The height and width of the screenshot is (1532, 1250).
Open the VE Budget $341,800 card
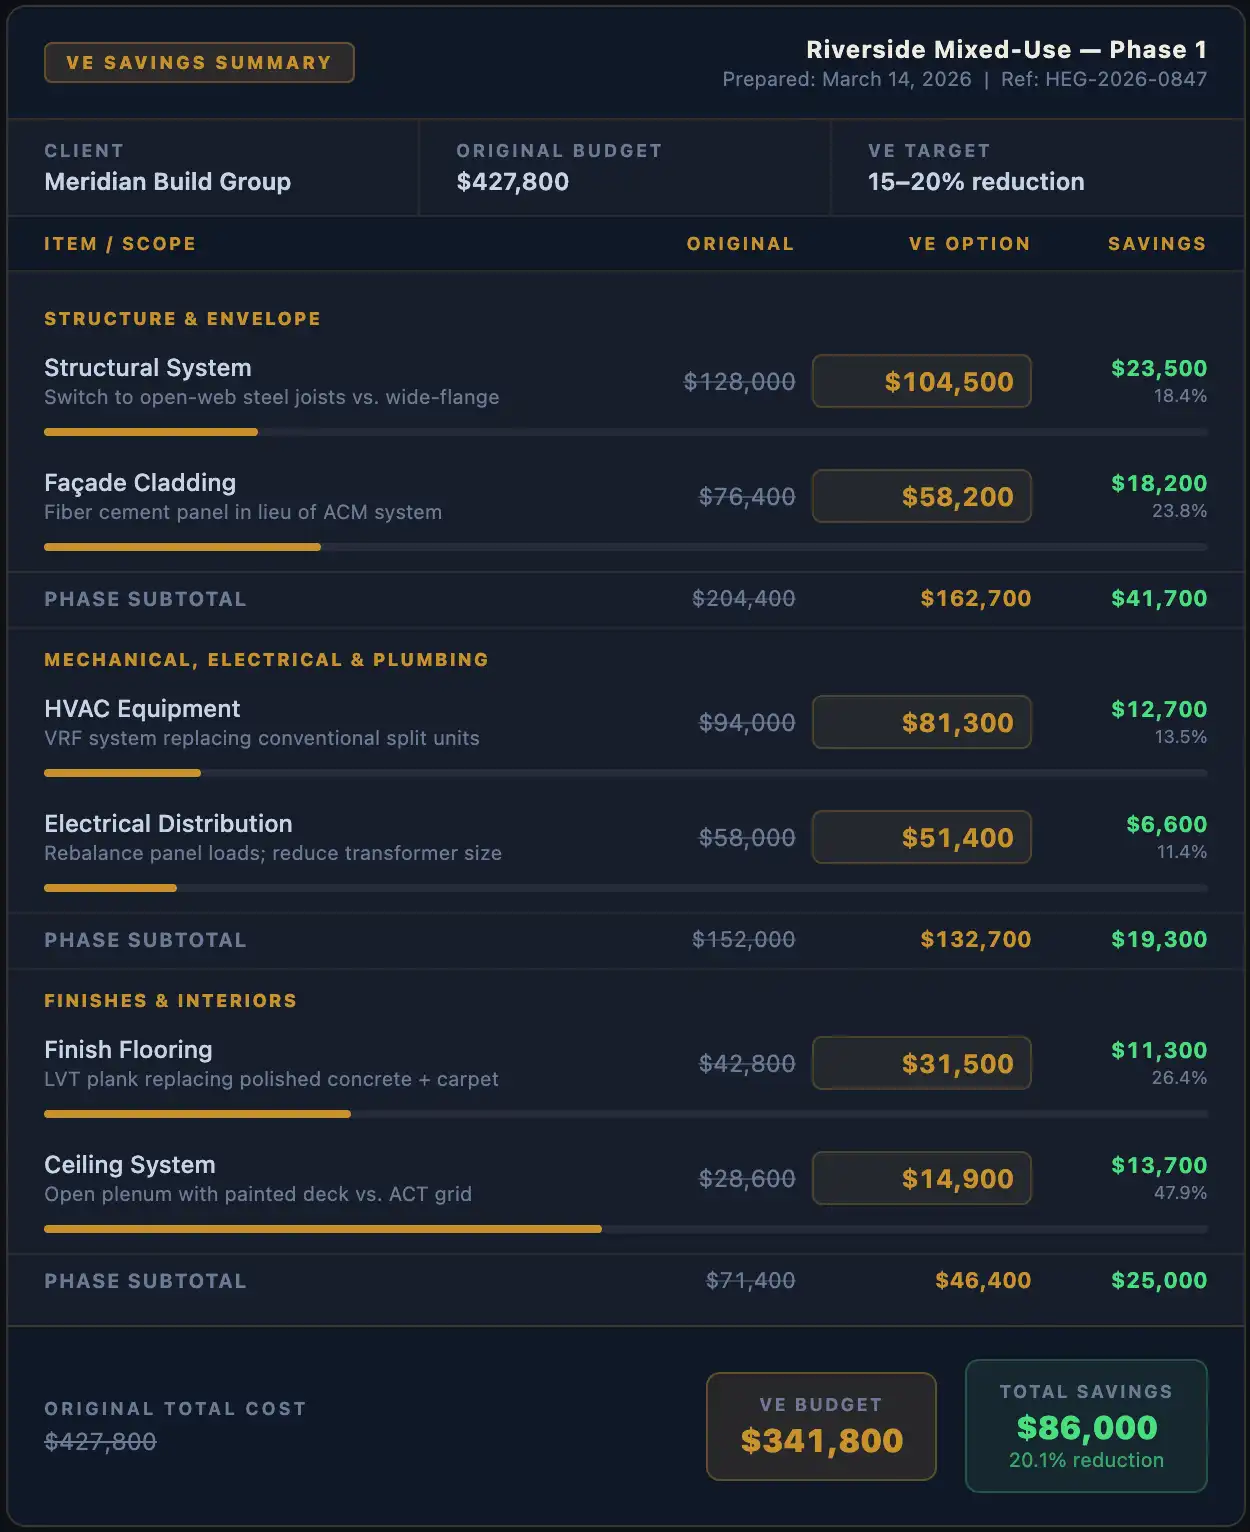(821, 1426)
